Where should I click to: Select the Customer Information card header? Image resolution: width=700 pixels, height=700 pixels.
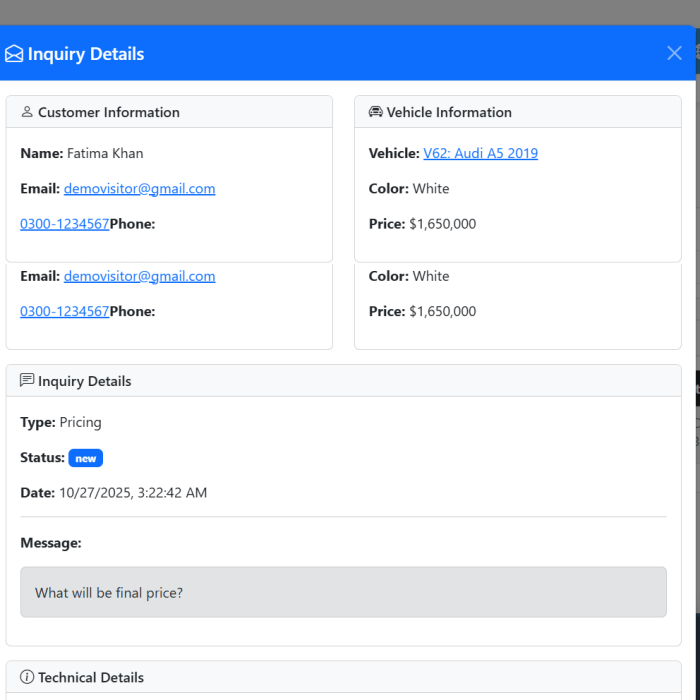point(169,112)
